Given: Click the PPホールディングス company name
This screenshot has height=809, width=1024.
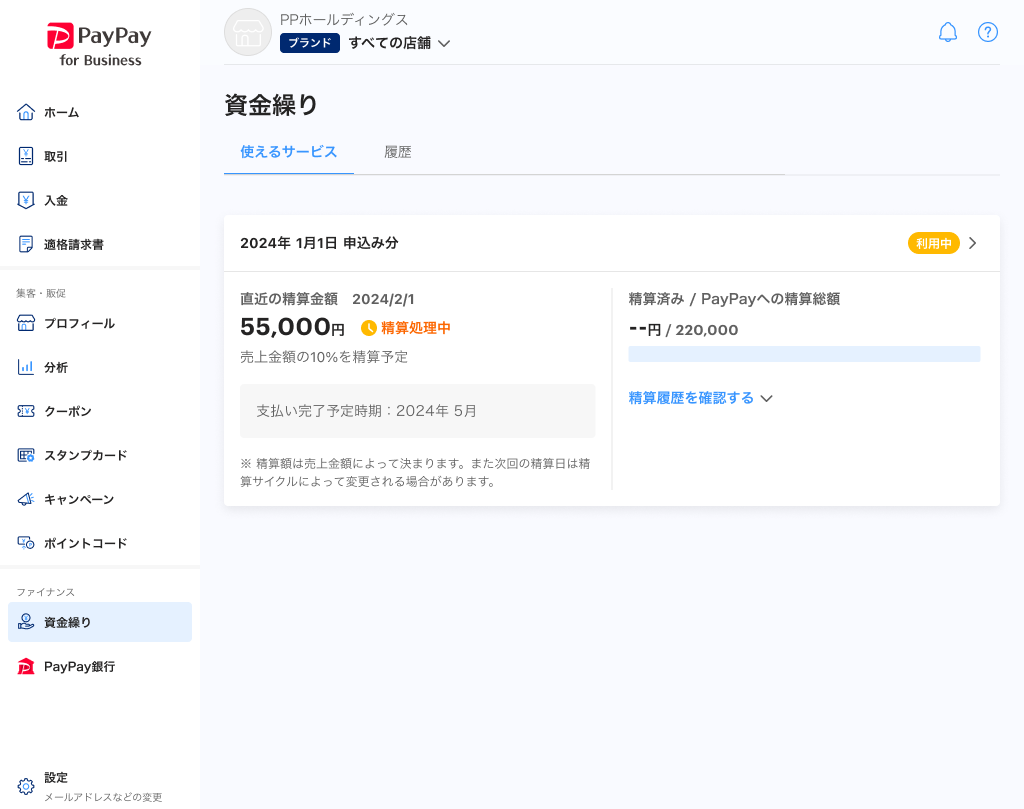Looking at the screenshot, I should coord(344,20).
